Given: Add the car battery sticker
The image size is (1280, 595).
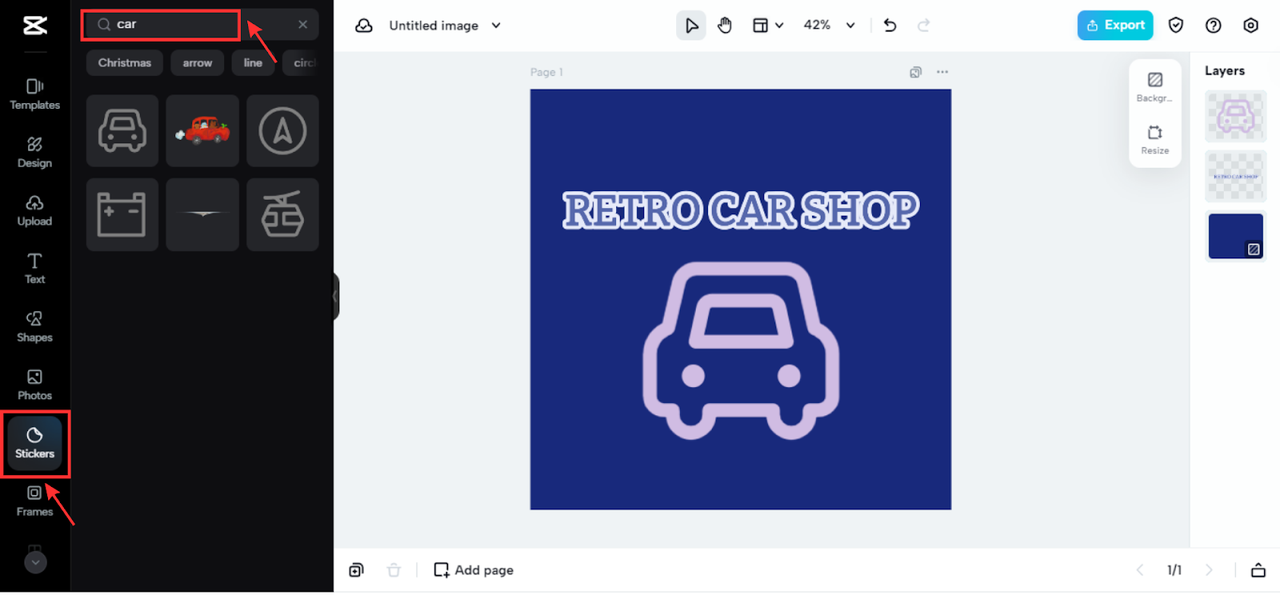Looking at the screenshot, I should point(122,214).
